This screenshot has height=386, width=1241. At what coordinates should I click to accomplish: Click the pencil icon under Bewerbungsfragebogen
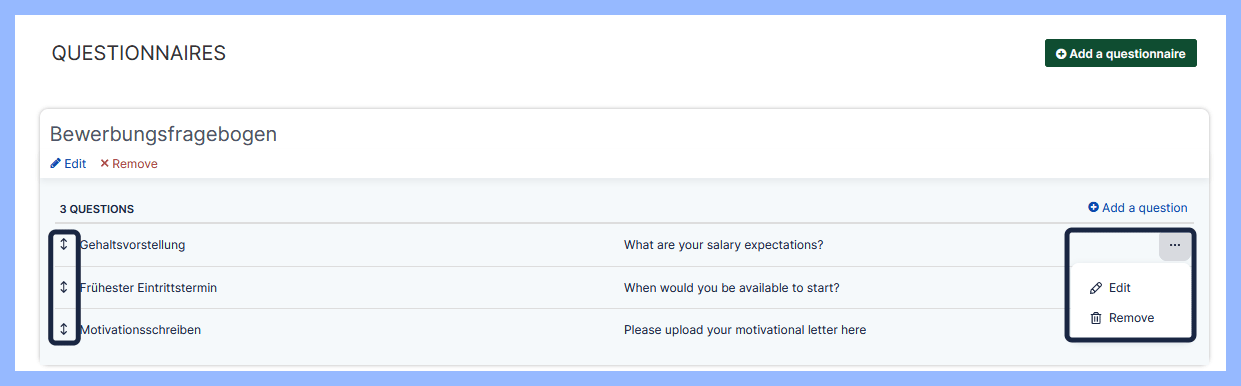56,164
